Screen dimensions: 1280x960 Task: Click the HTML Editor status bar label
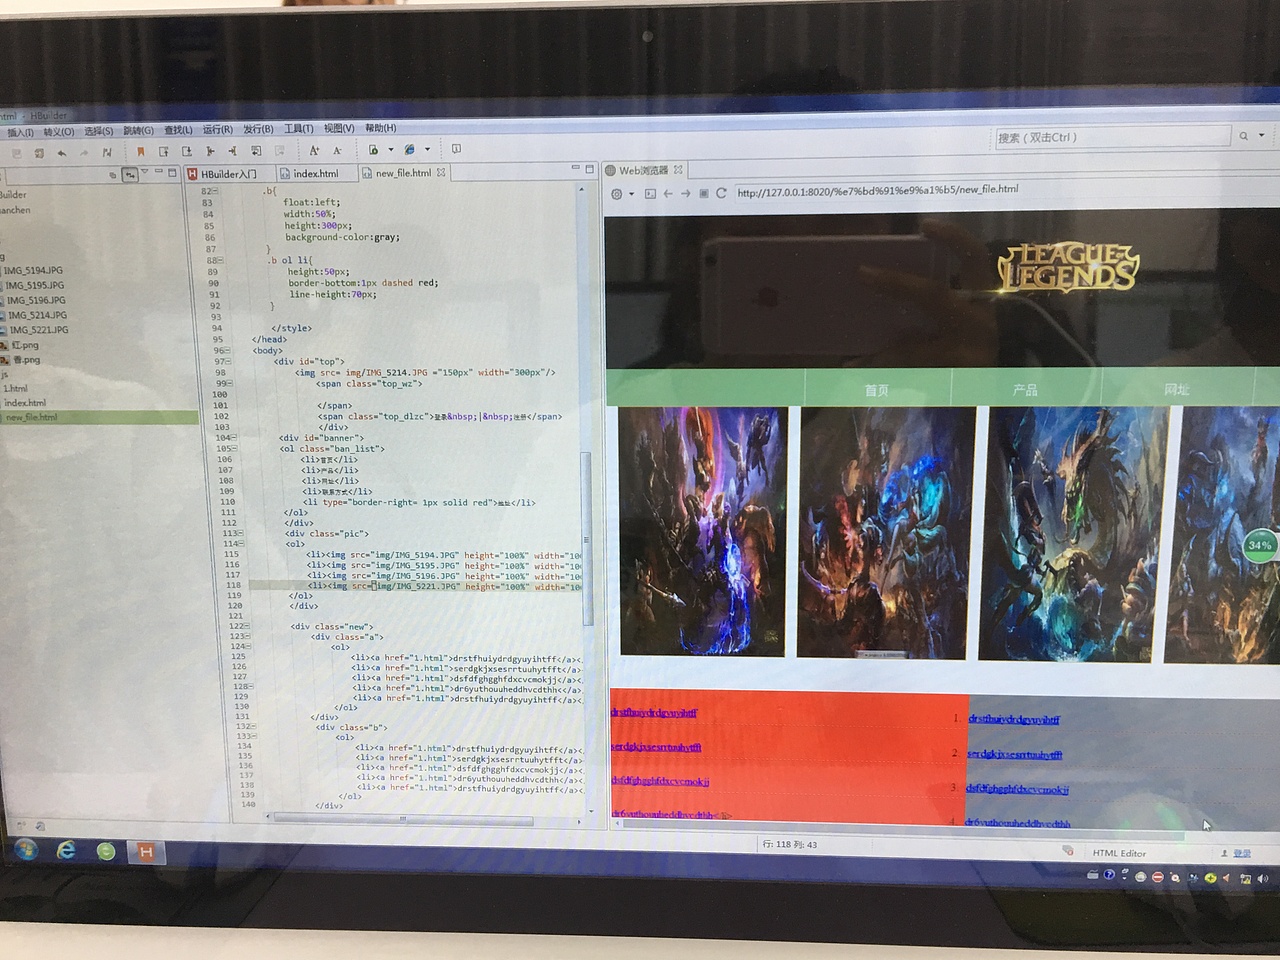(1119, 853)
